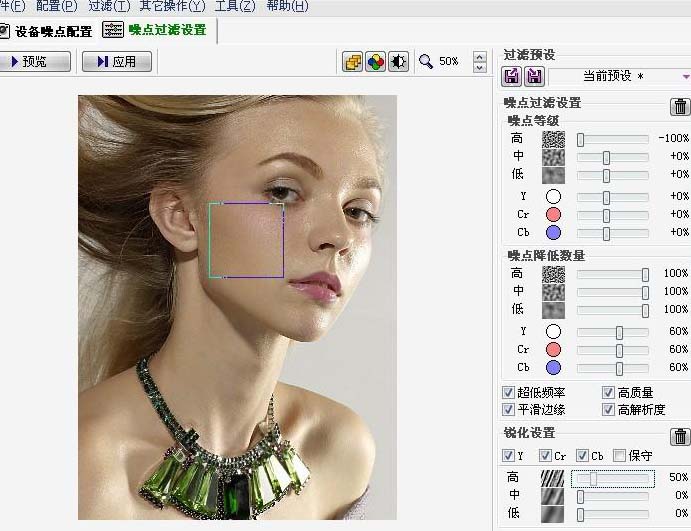
Task: Reset sharpening settings with trash icon
Action: tap(680, 436)
